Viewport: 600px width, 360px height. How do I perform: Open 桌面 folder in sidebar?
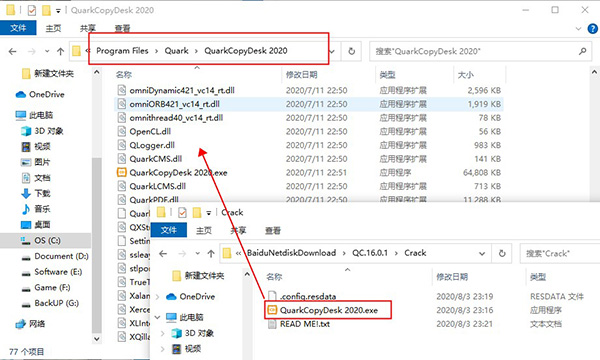[x=36, y=225]
